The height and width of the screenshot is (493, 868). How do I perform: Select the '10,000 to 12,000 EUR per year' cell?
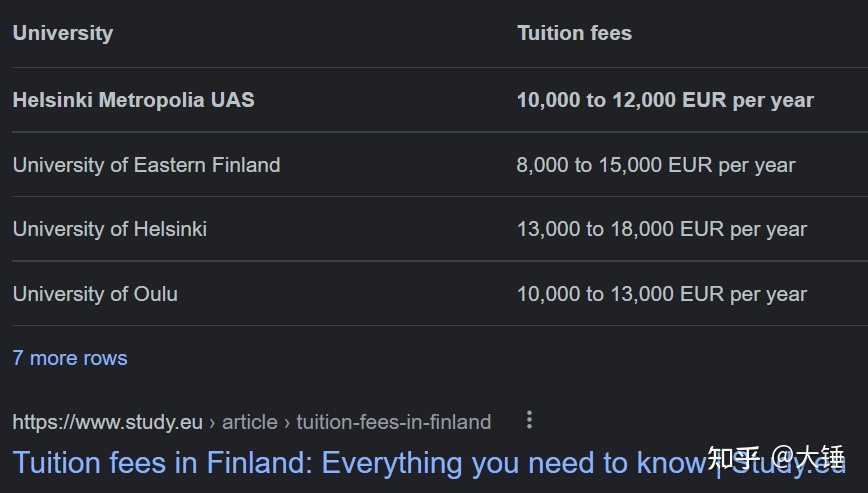point(665,100)
